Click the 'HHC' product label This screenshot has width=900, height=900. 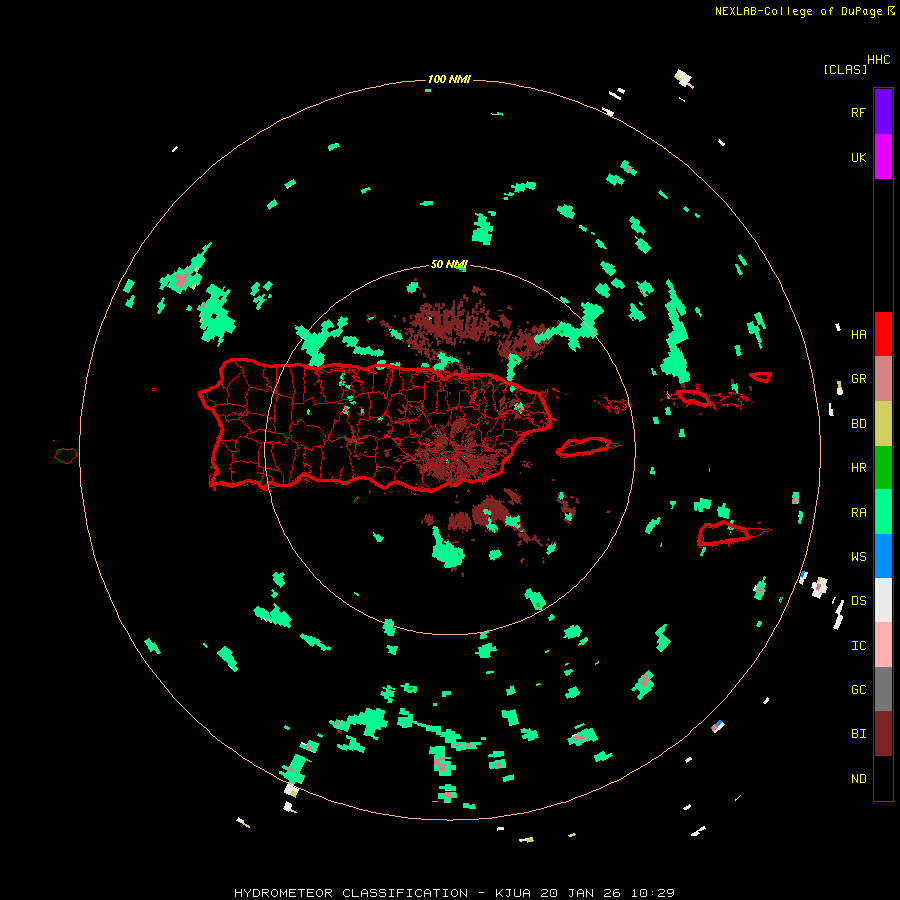[x=878, y=60]
